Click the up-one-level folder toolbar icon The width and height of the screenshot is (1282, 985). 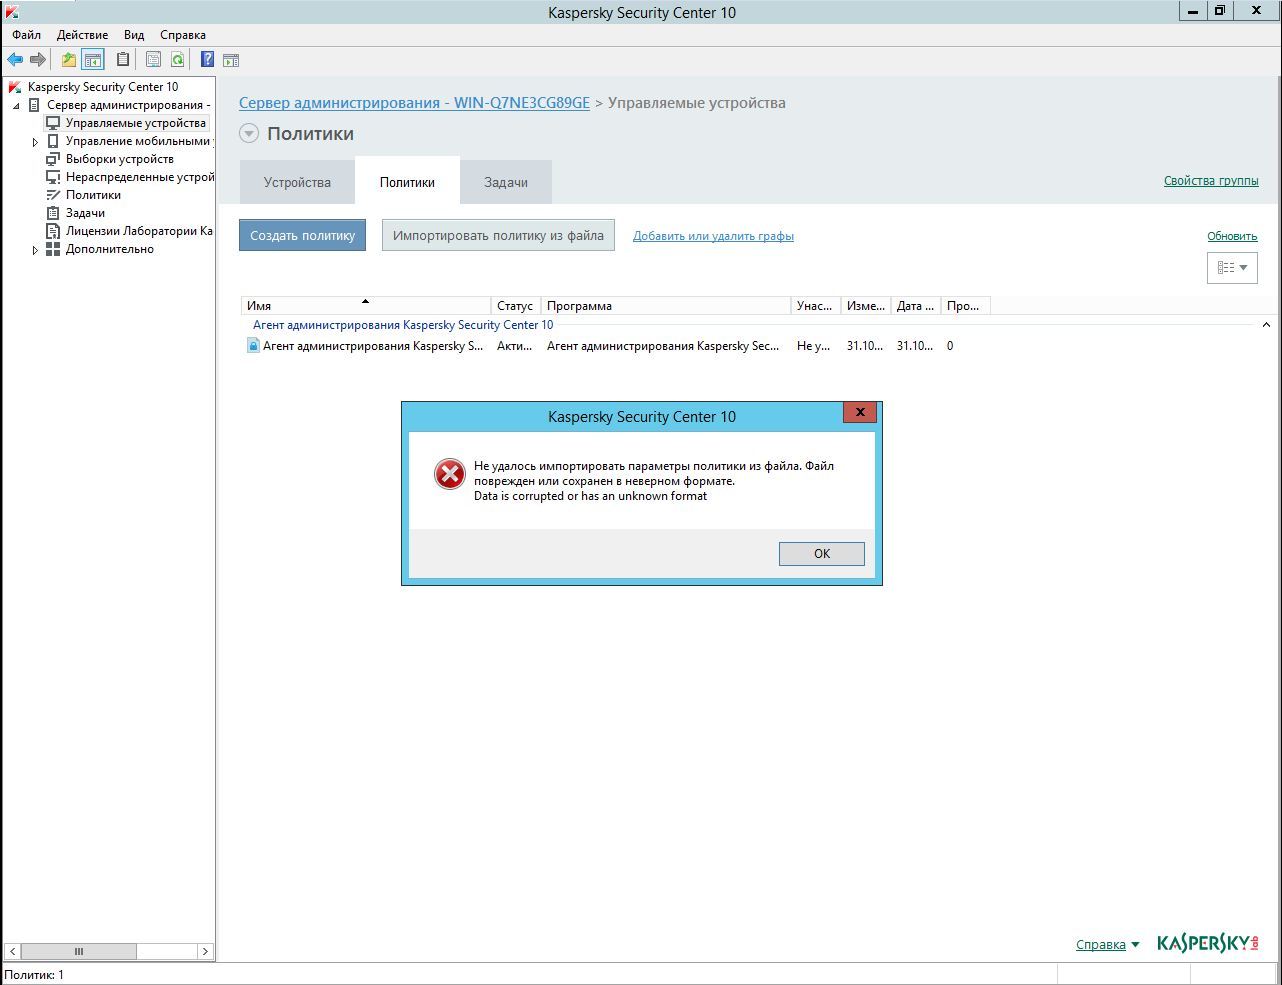68,60
